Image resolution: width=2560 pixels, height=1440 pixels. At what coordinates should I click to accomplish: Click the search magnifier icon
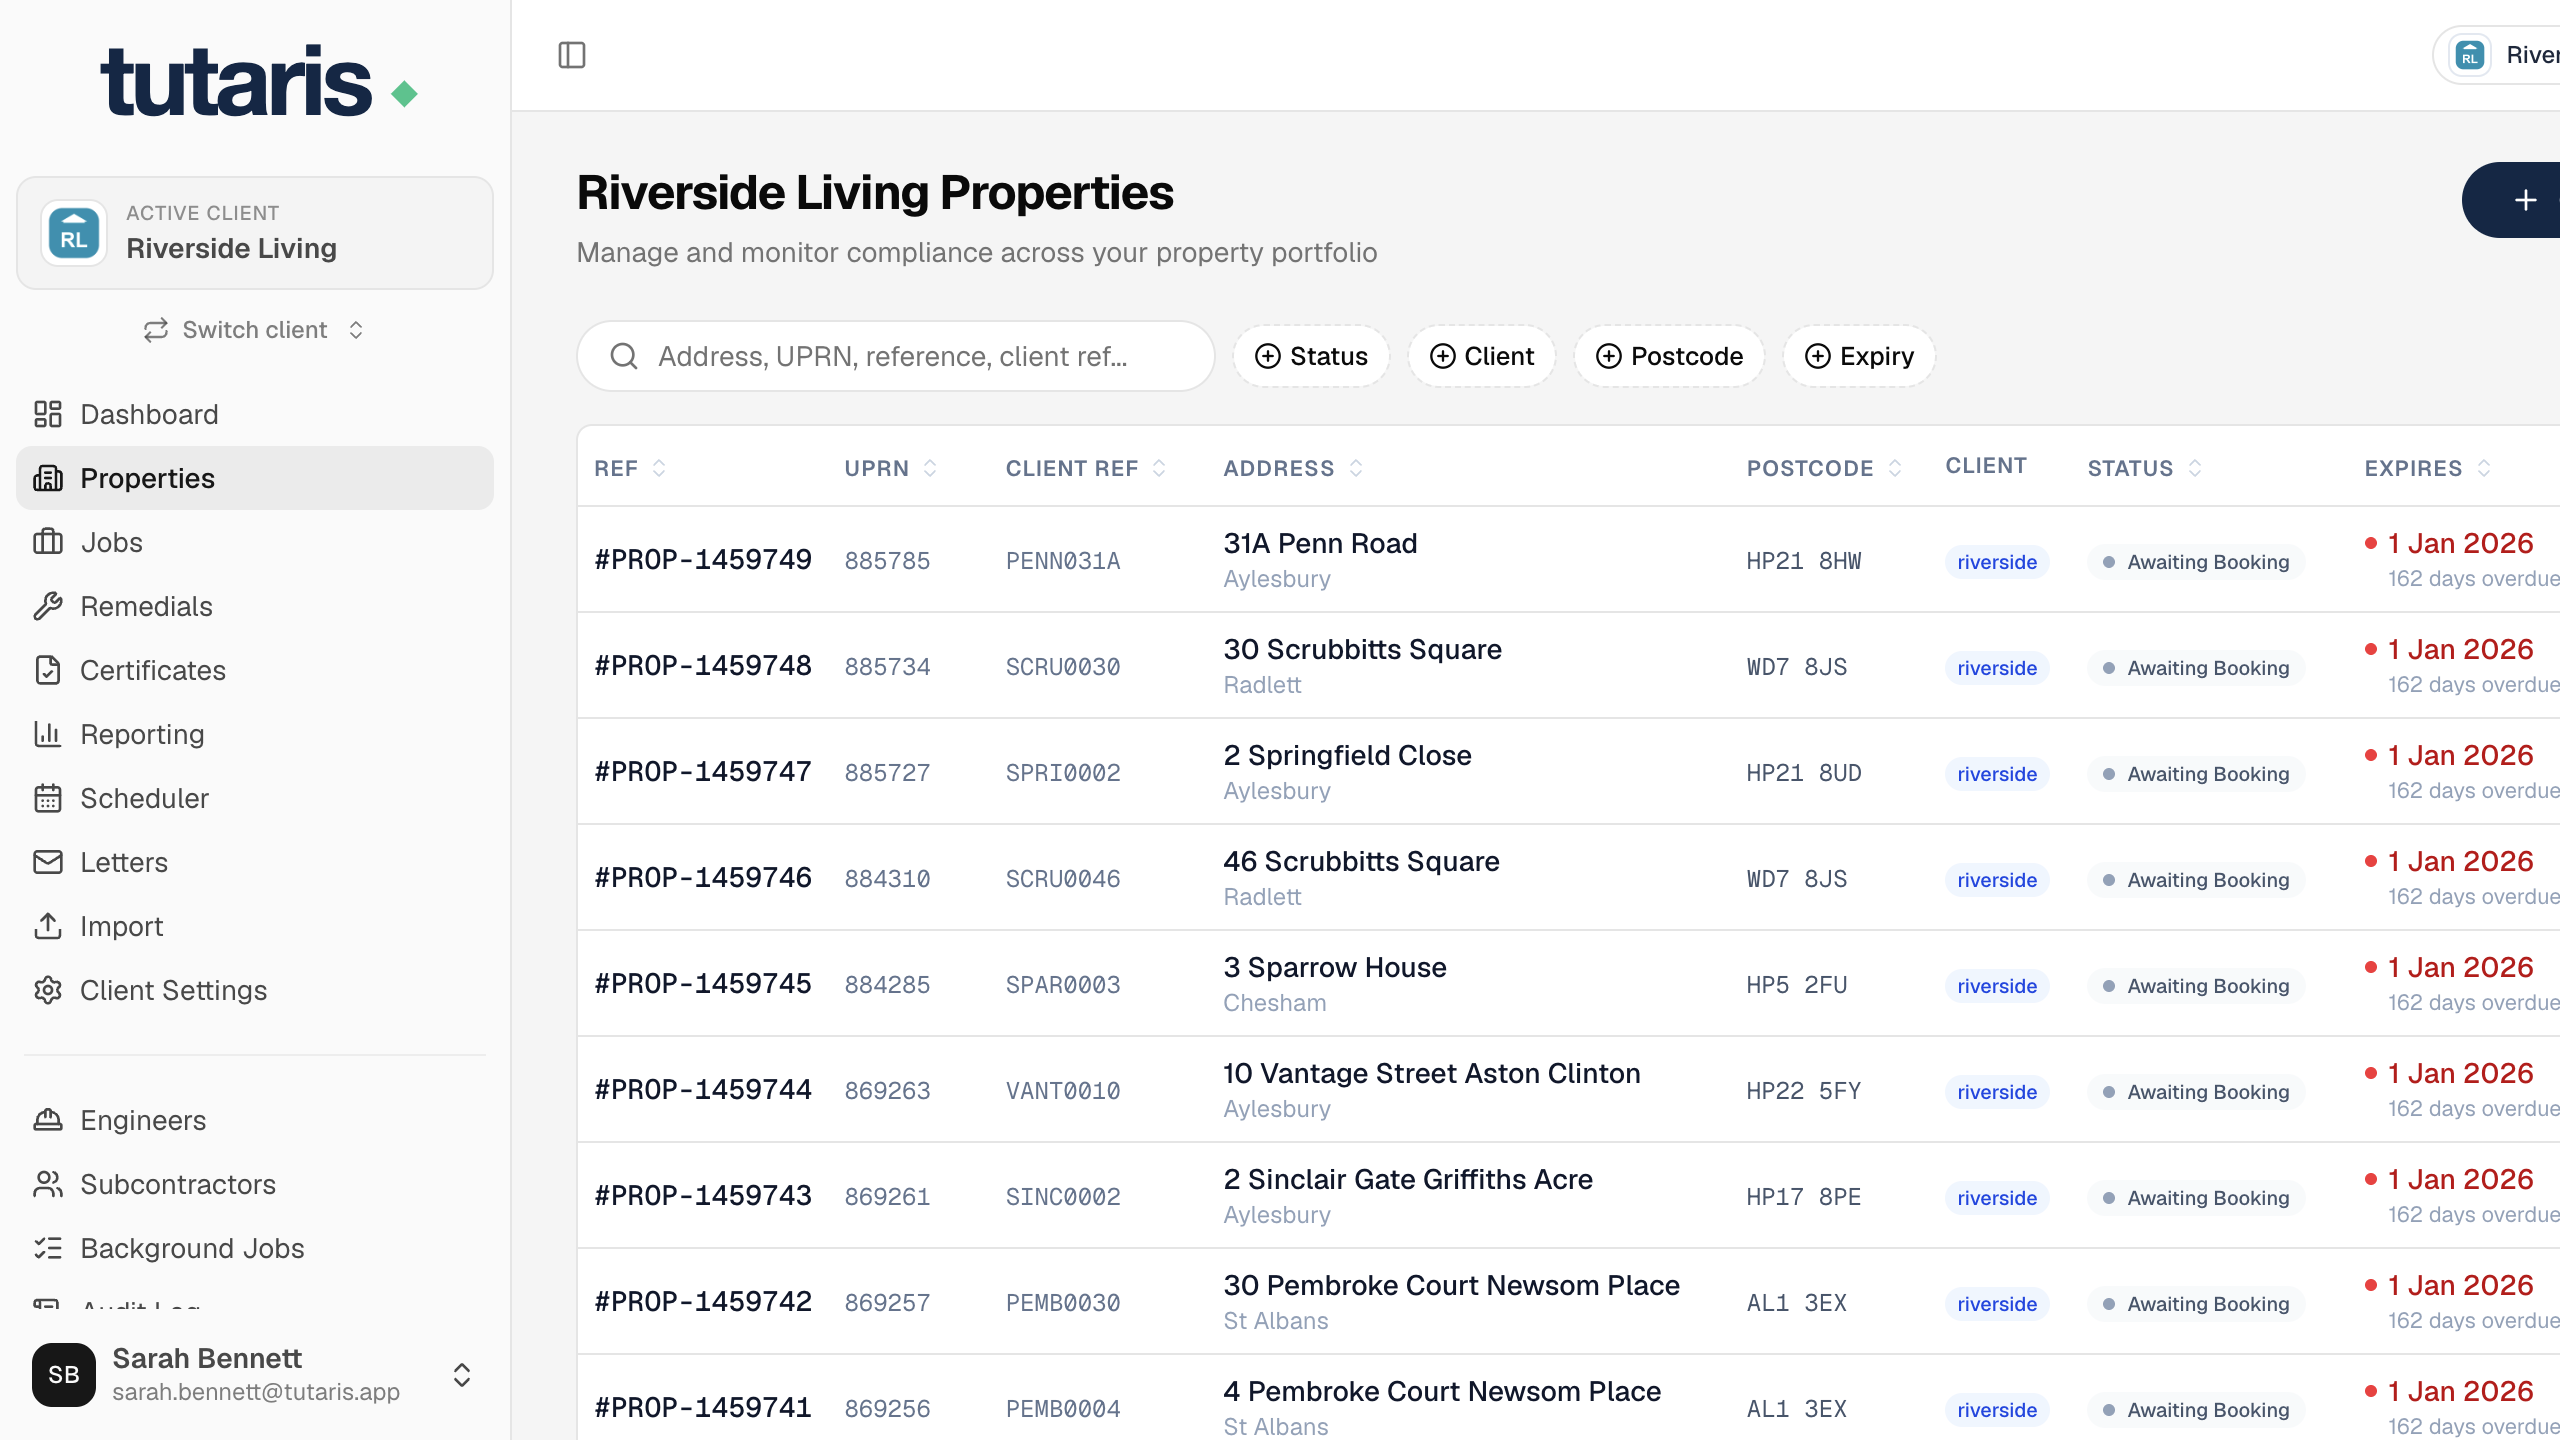pyautogui.click(x=624, y=356)
